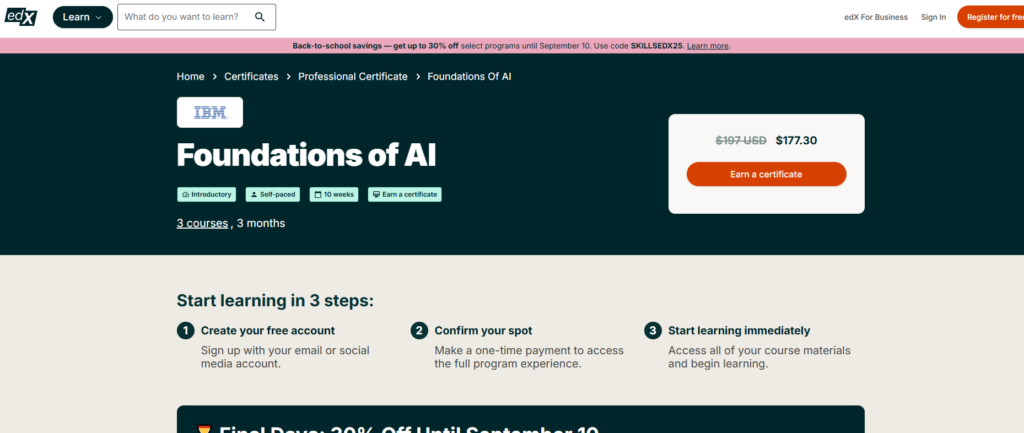Click the search magnifier icon

pyautogui.click(x=260, y=17)
